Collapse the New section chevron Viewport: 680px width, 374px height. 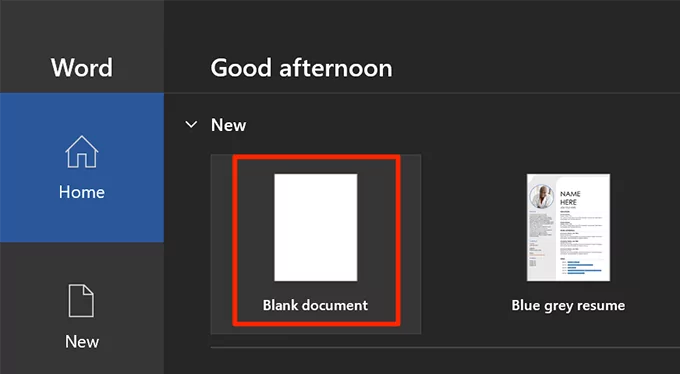click(191, 125)
